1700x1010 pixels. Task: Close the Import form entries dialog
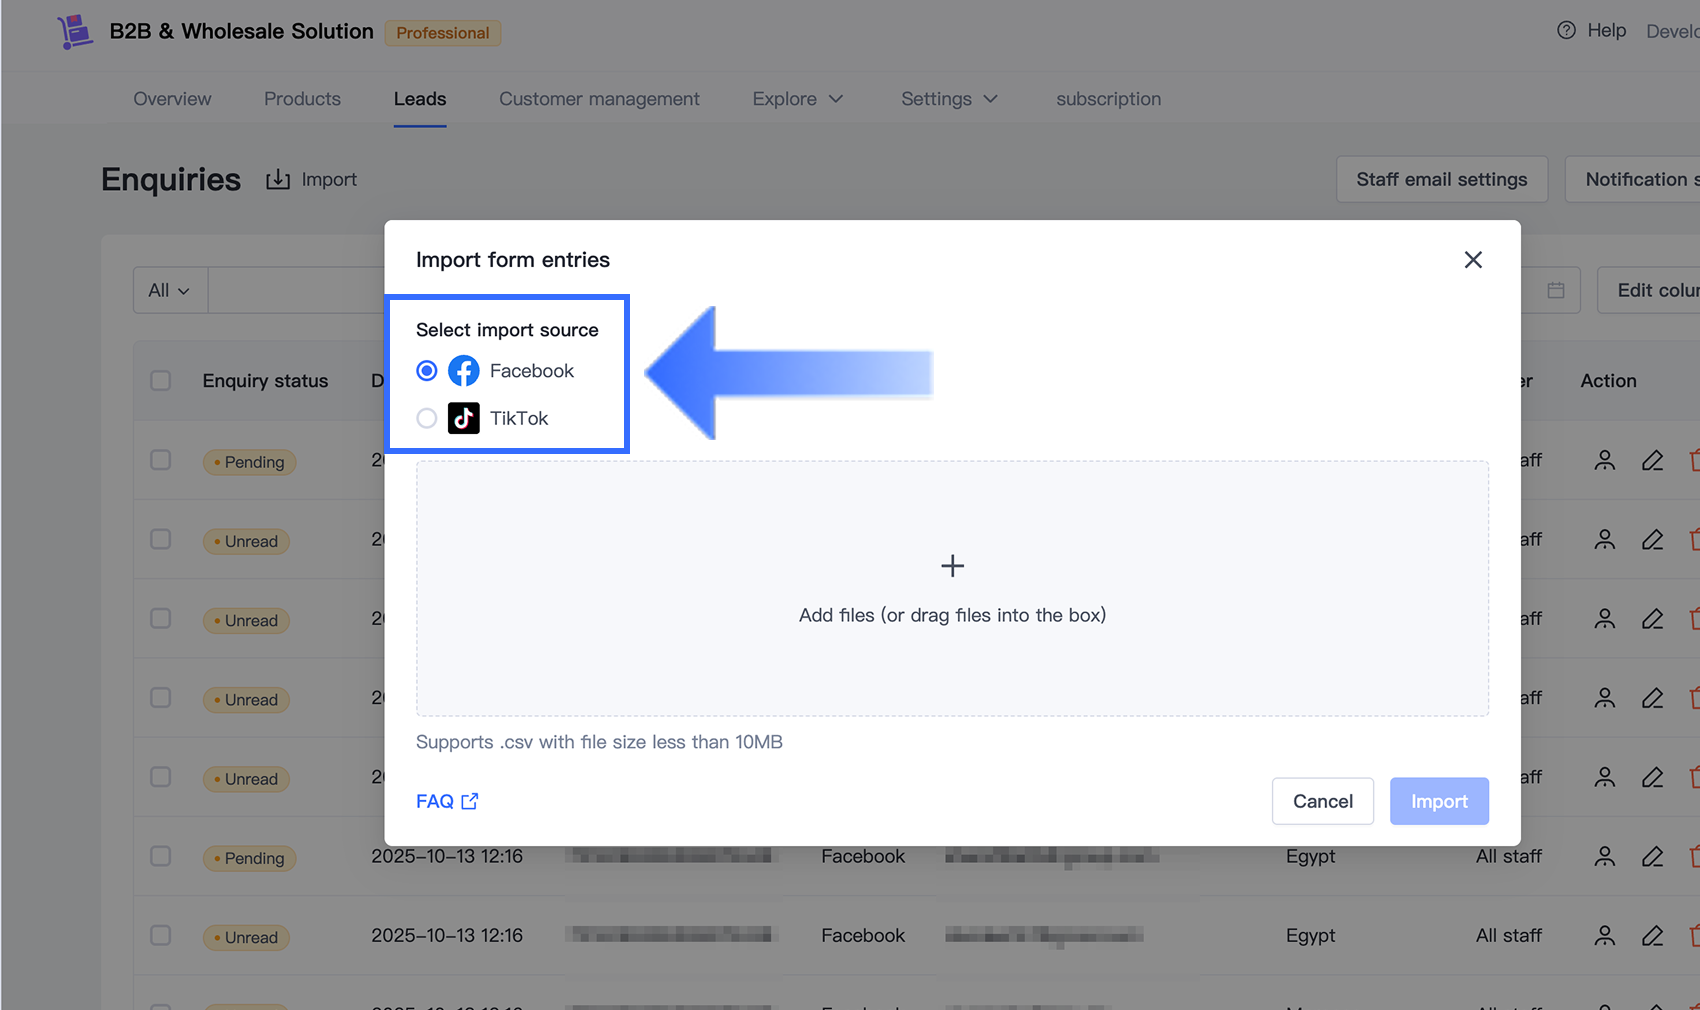(1473, 260)
